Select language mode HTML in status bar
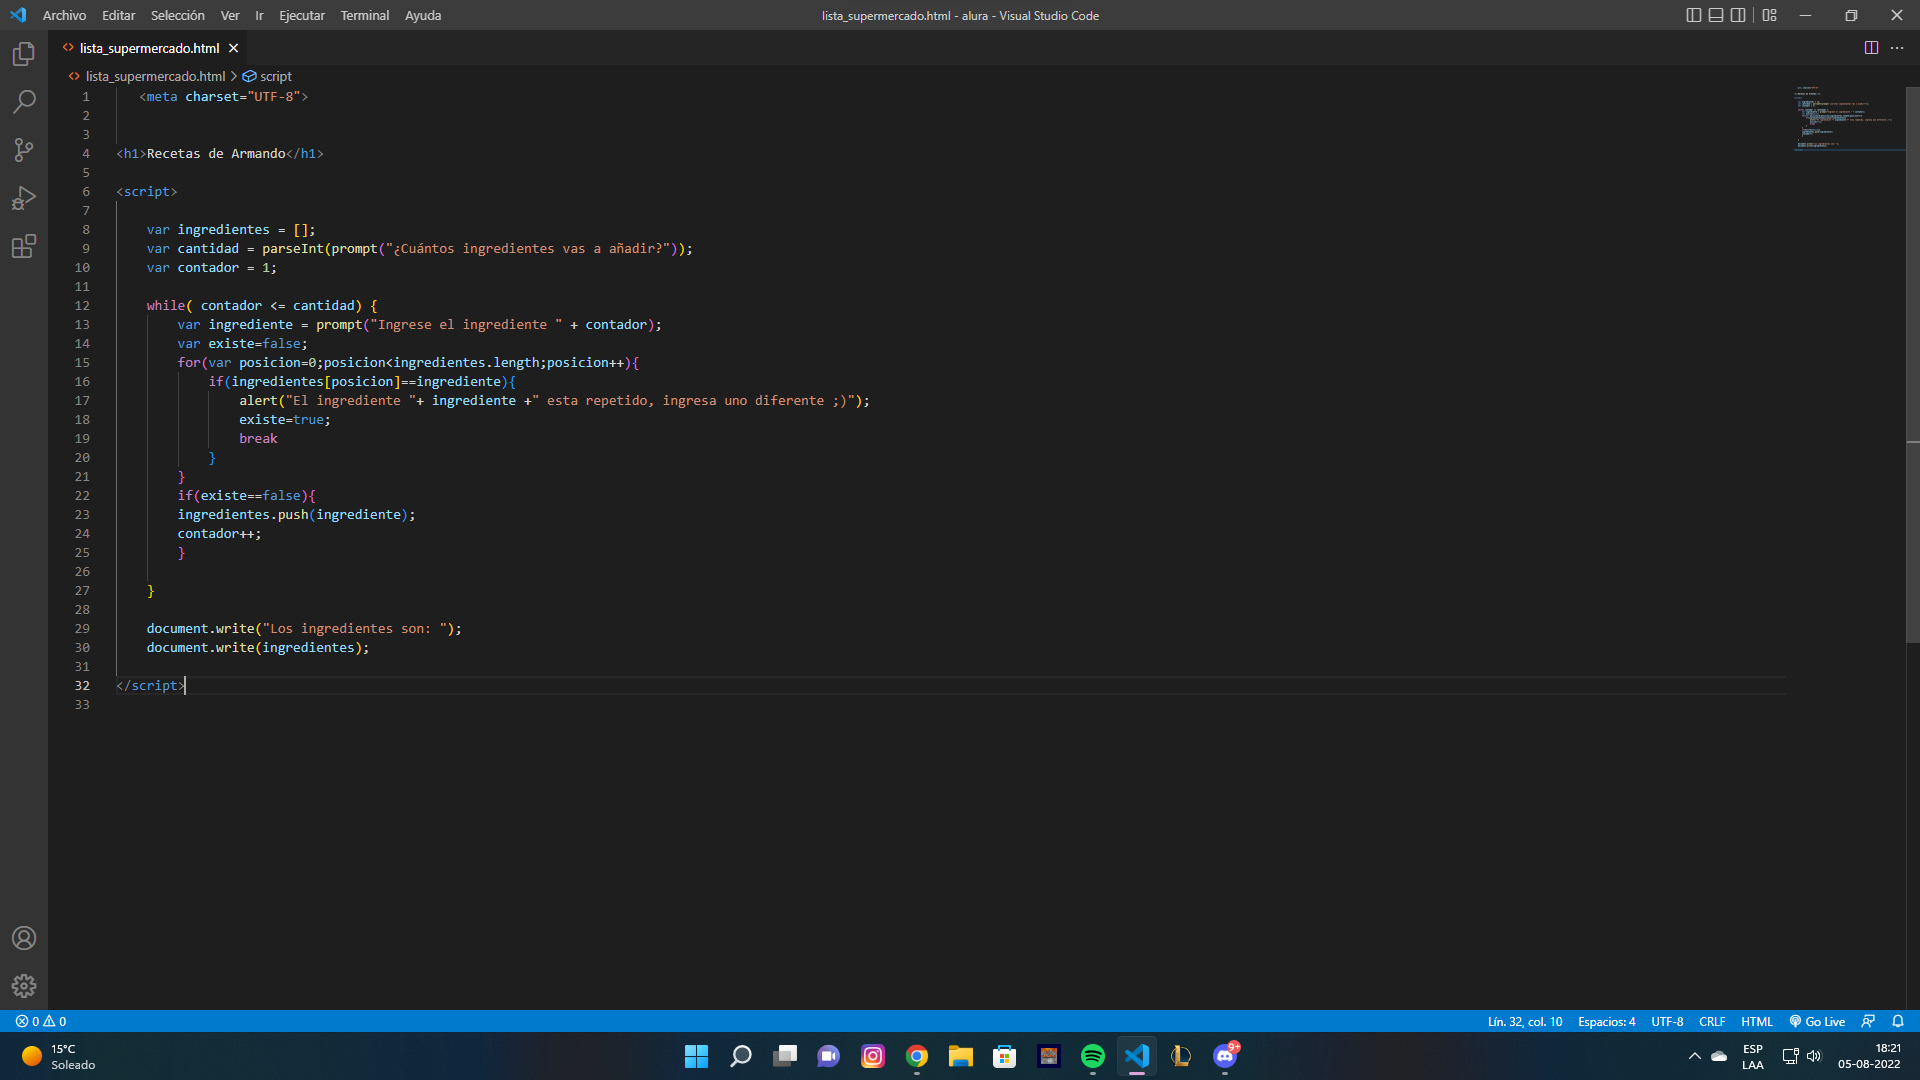 click(1756, 1021)
